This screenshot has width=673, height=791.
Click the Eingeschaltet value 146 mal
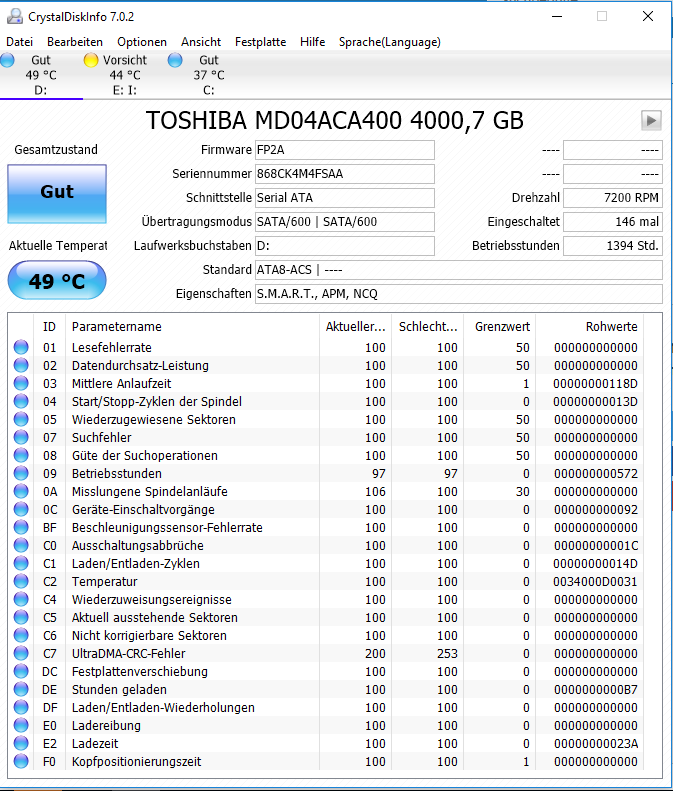pyautogui.click(x=612, y=222)
